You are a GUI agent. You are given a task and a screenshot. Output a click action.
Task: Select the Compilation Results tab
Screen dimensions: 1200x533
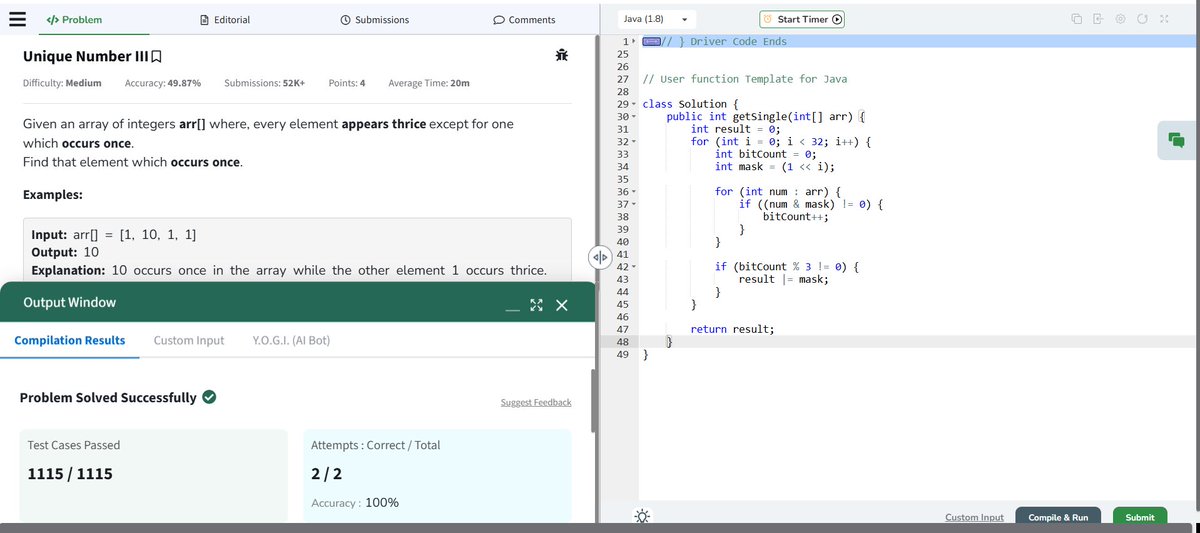[70, 340]
